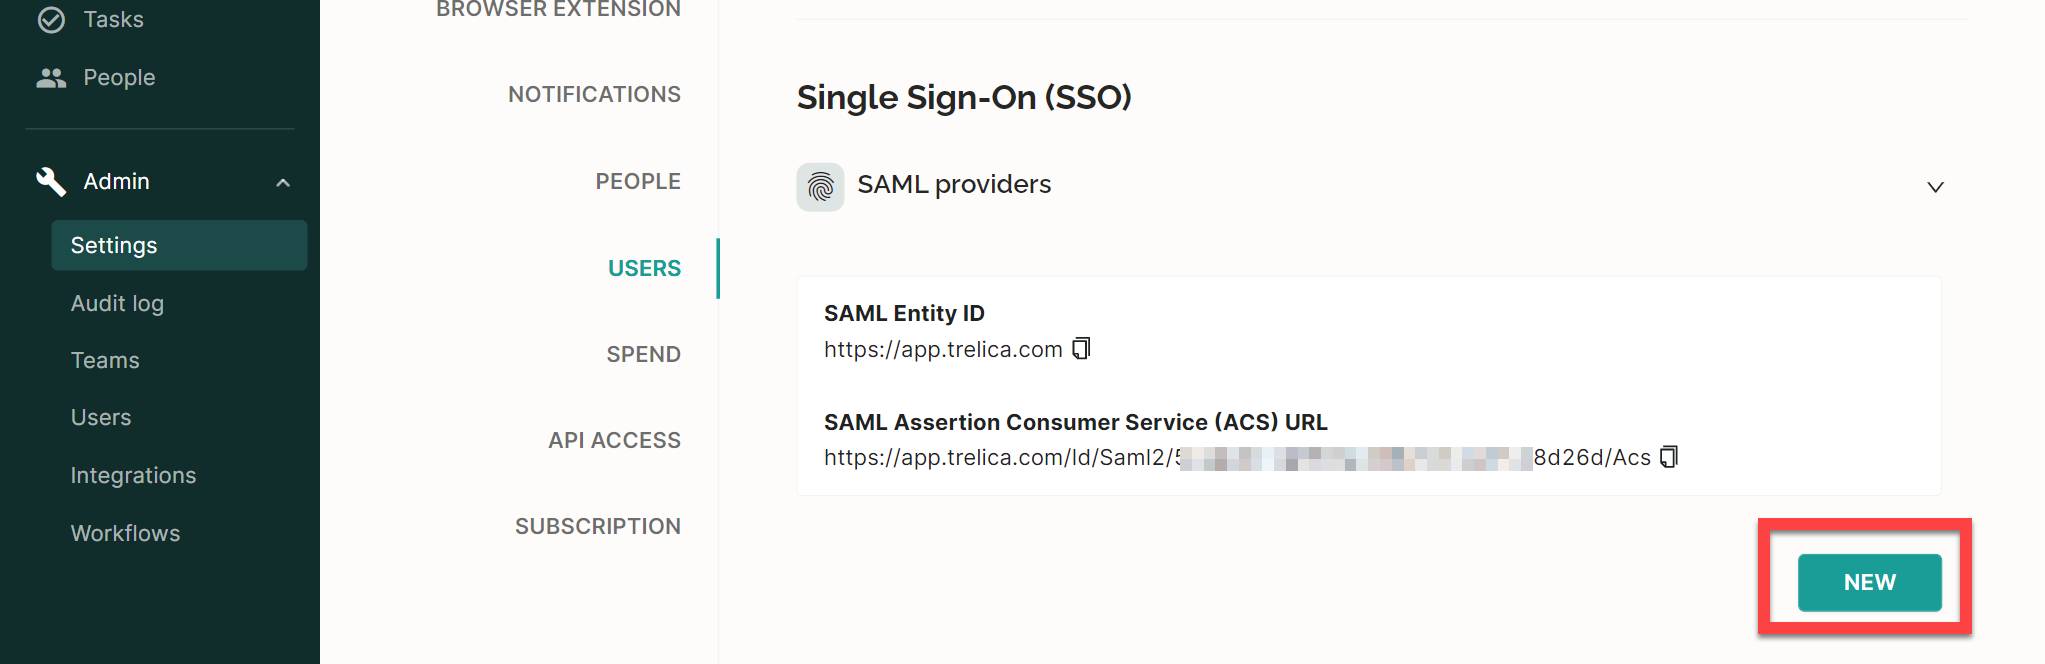Open Workflows in sidebar
This screenshot has height=664, width=2045.
click(125, 533)
